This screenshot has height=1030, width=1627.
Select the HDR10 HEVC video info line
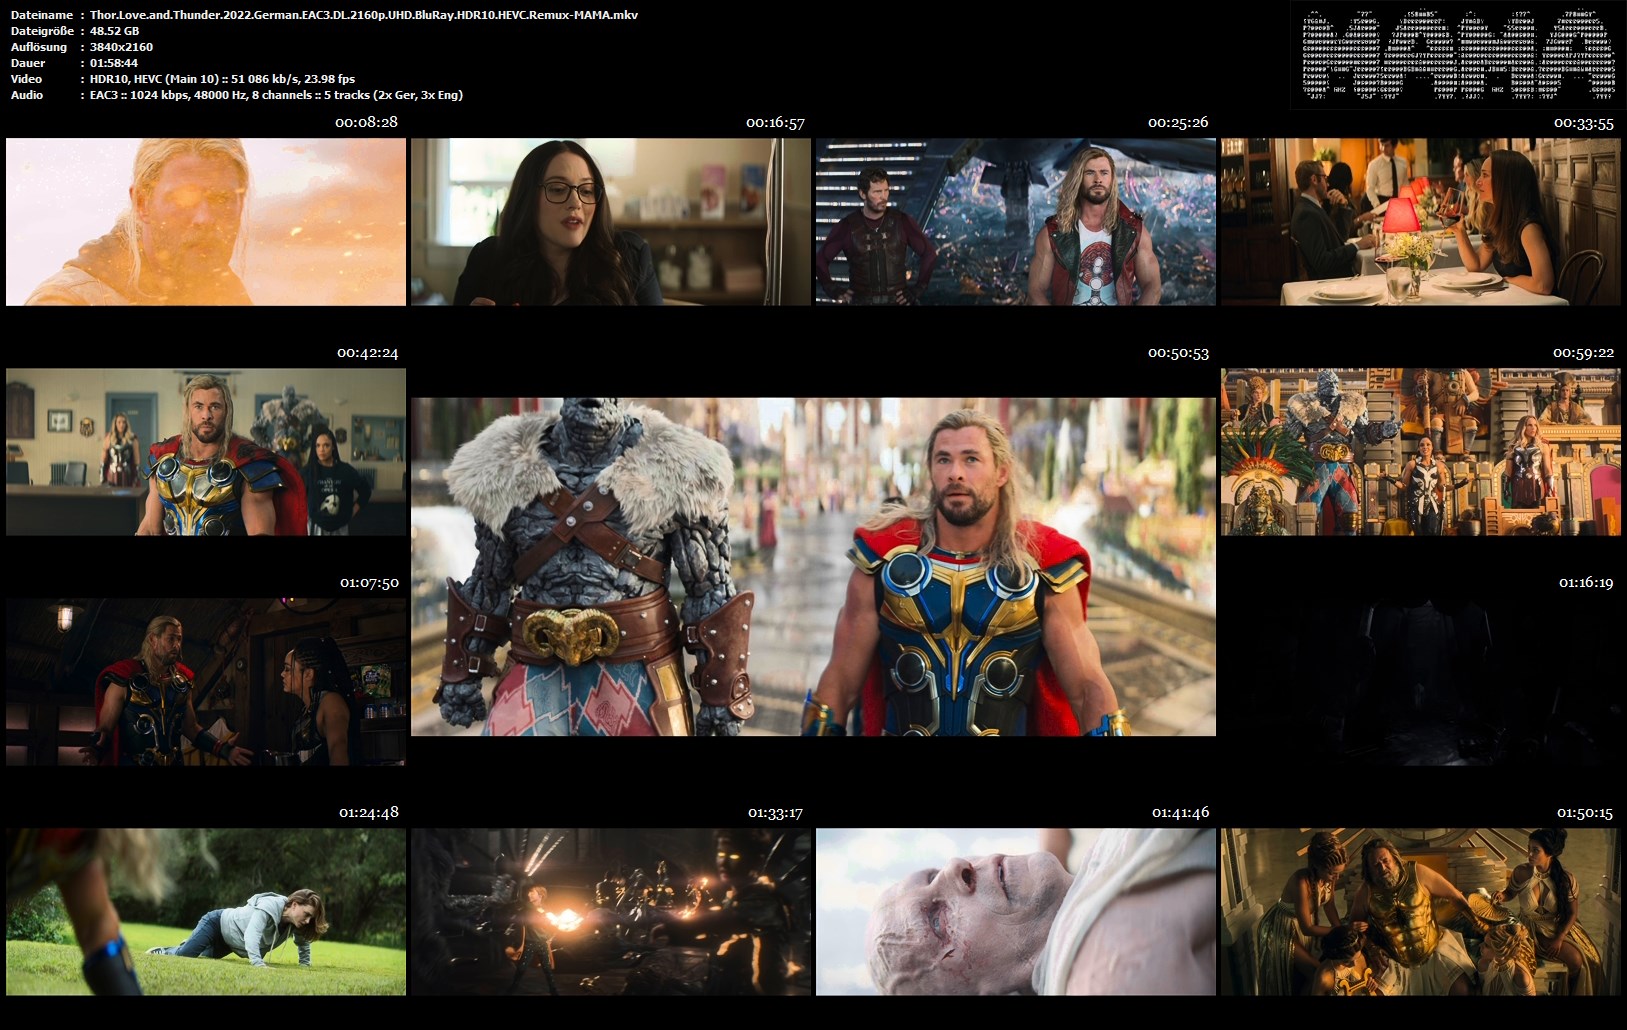click(x=222, y=79)
